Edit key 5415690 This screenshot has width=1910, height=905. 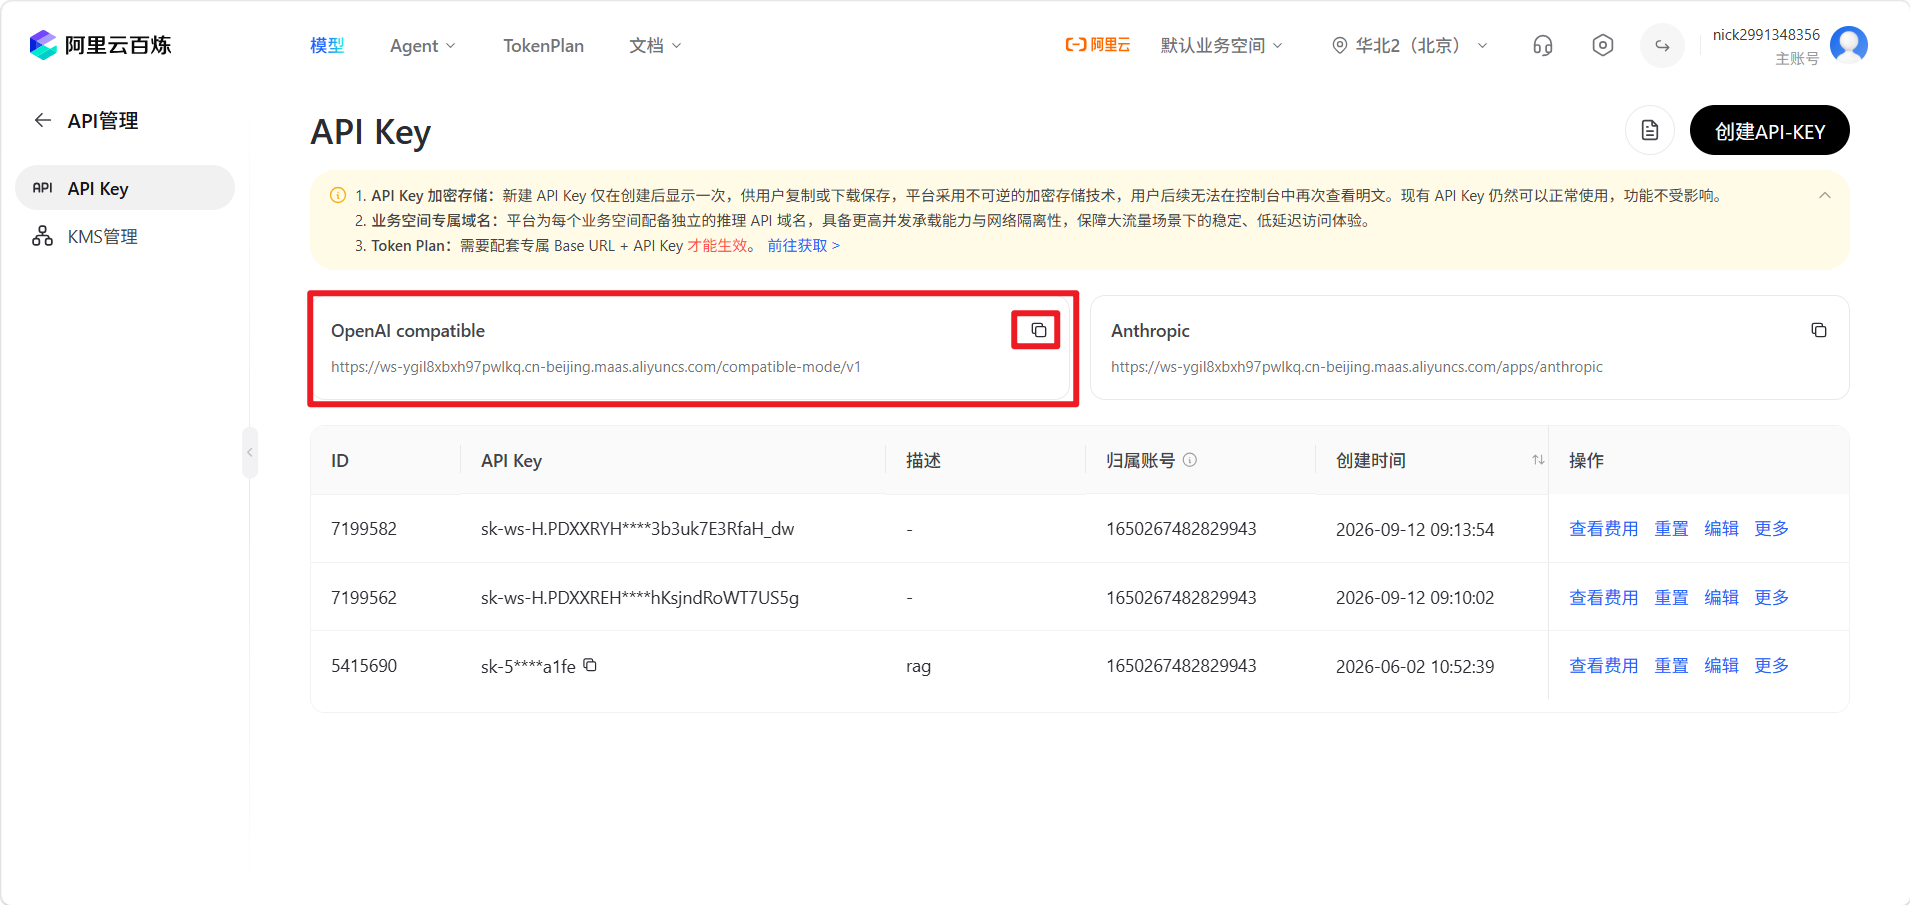point(1721,666)
